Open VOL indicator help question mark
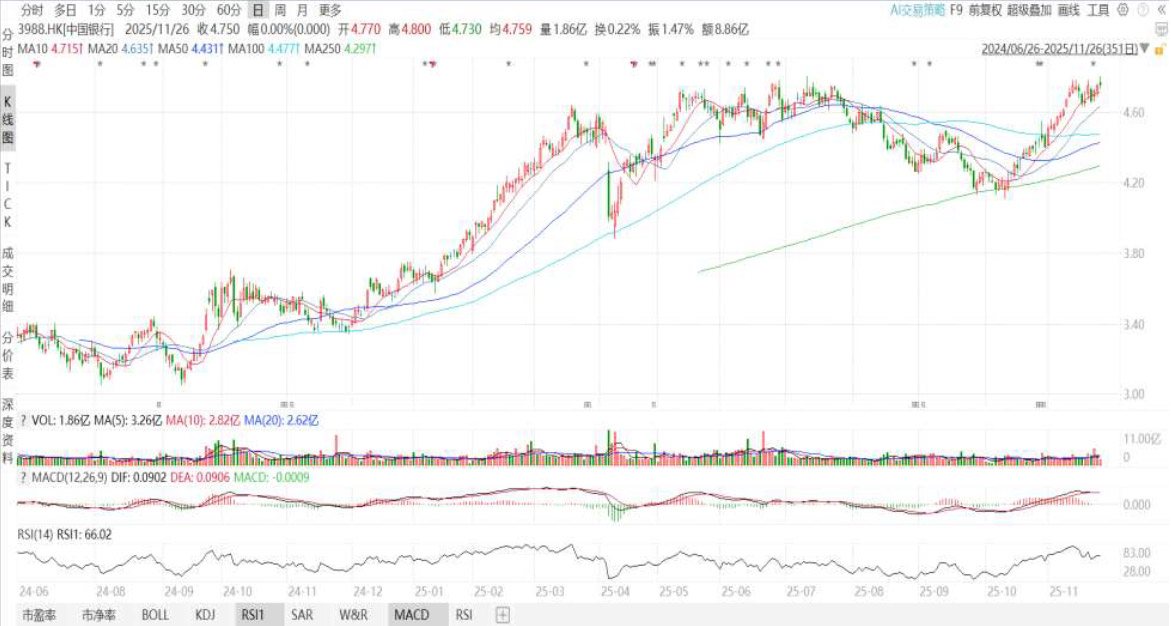Image resolution: width=1171 pixels, height=626 pixels. pyautogui.click(x=23, y=421)
